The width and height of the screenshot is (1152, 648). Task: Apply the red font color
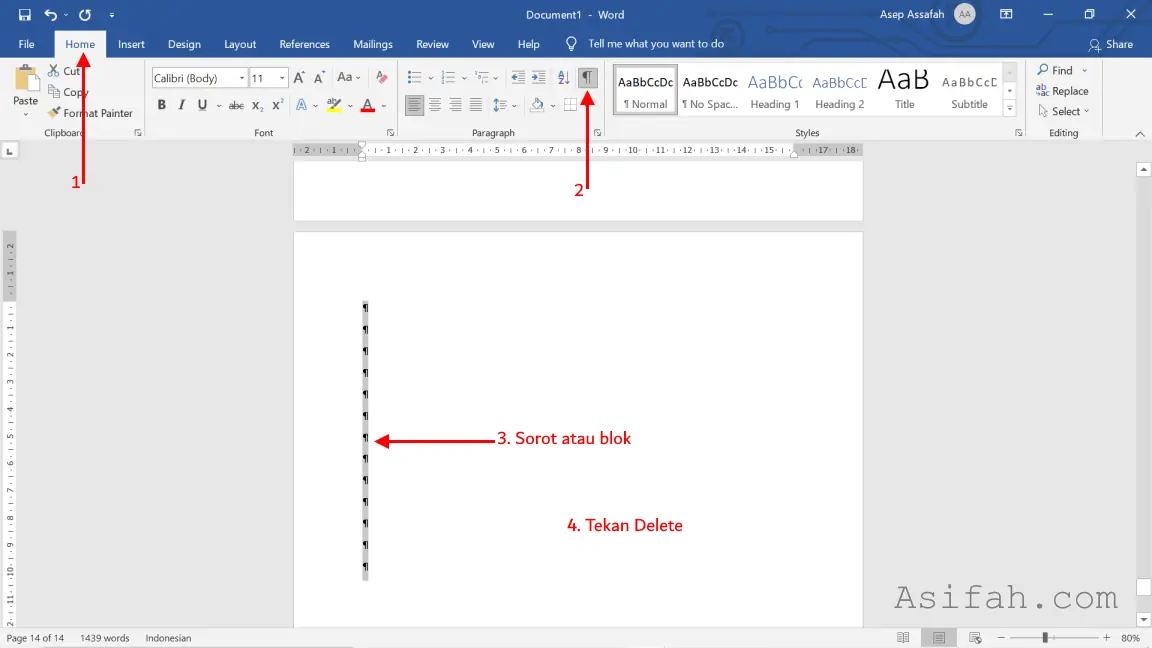pyautogui.click(x=368, y=105)
